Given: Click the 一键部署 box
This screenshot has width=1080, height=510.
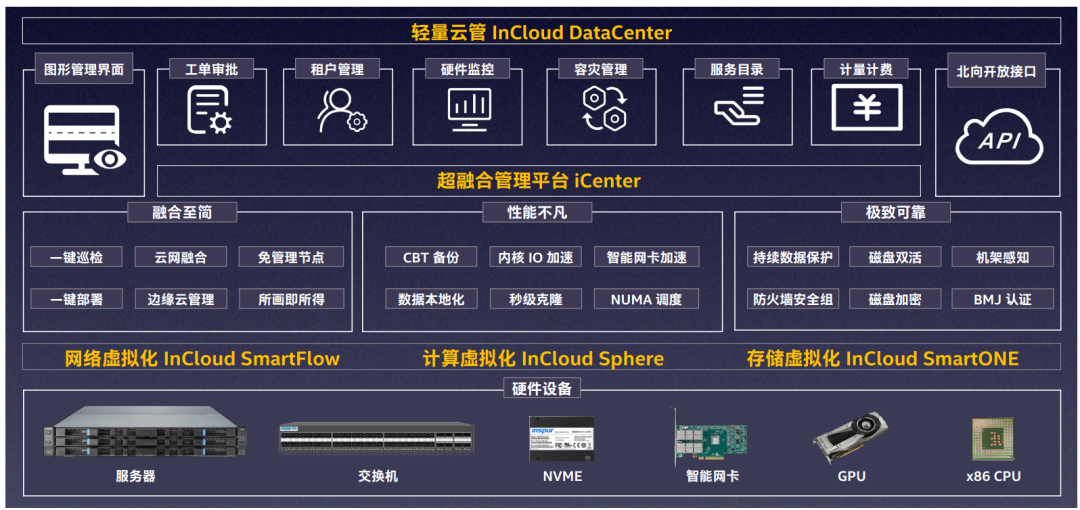Looking at the screenshot, I should coord(76,299).
